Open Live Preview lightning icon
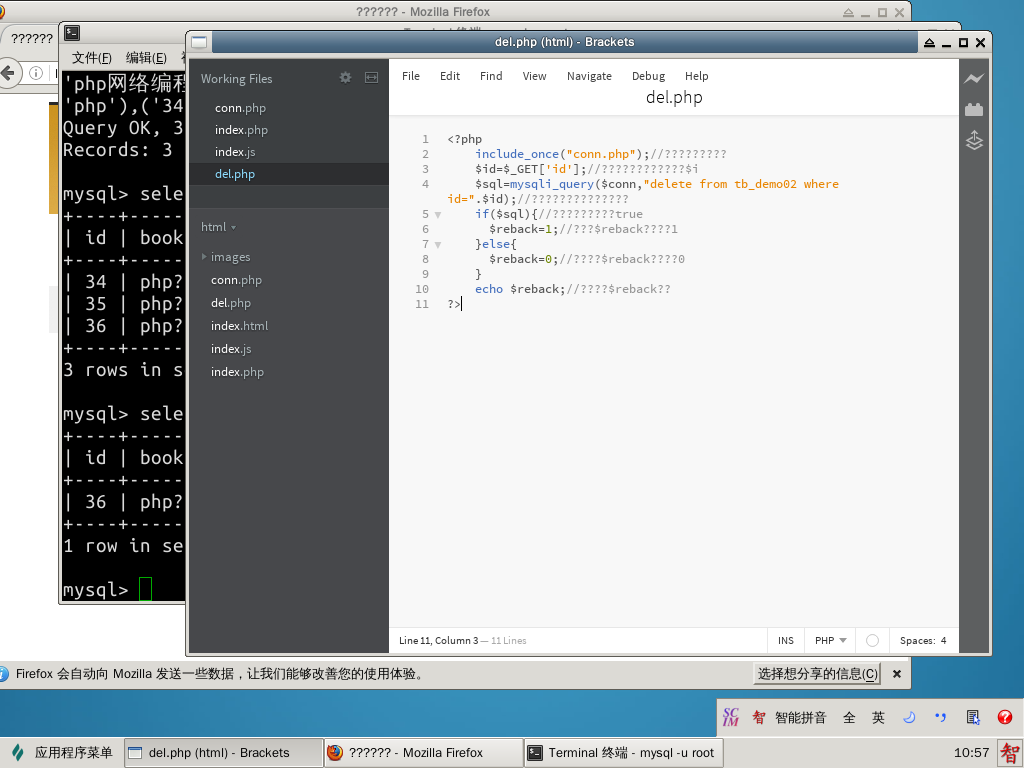 [x=974, y=79]
